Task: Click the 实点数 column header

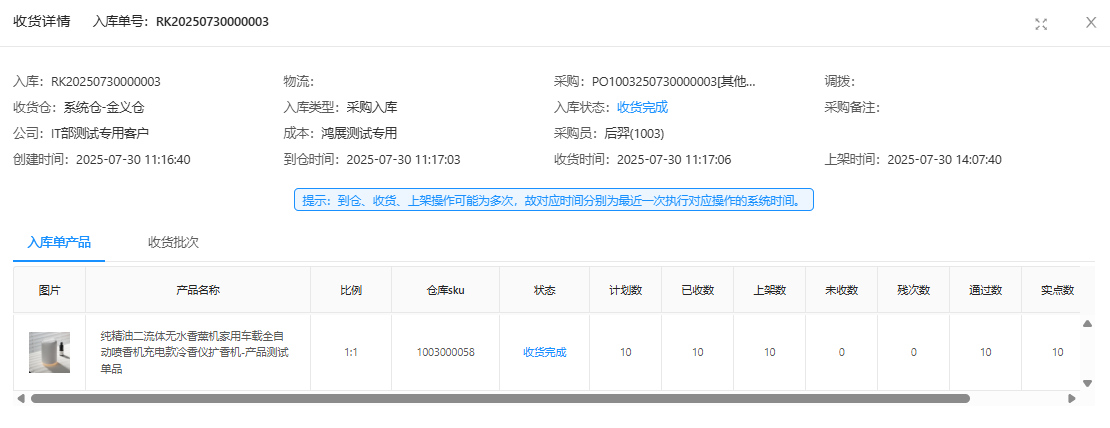Action: [1057, 290]
